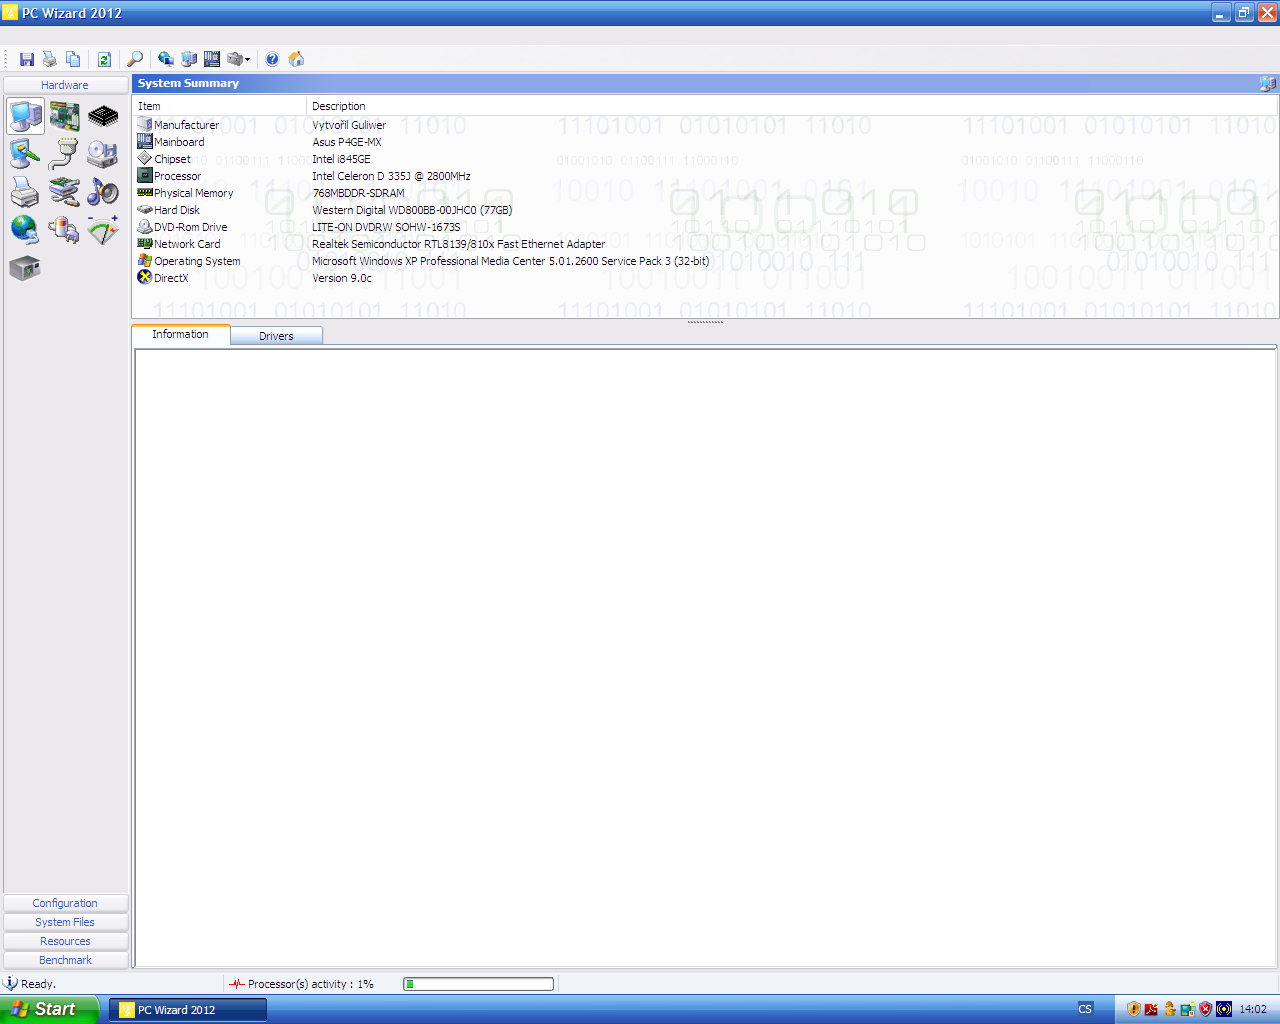The image size is (1280, 1024).
Task: Click the Home house toolbar icon
Action: (x=296, y=60)
